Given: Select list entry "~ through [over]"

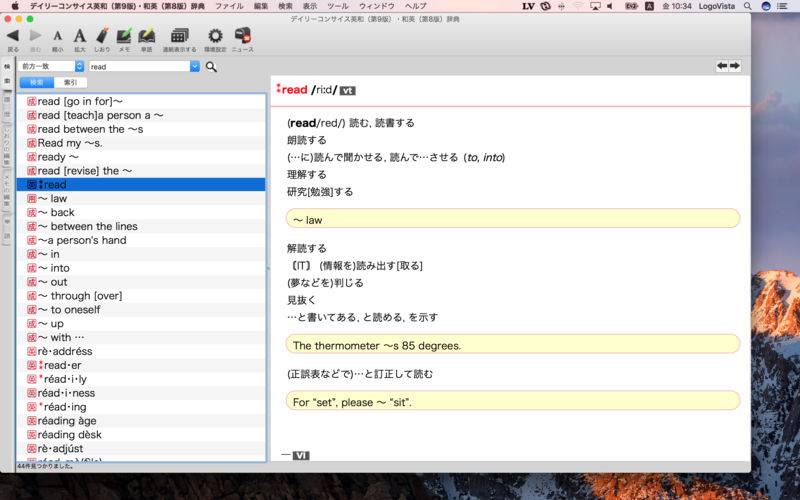Looking at the screenshot, I should 141,295.
